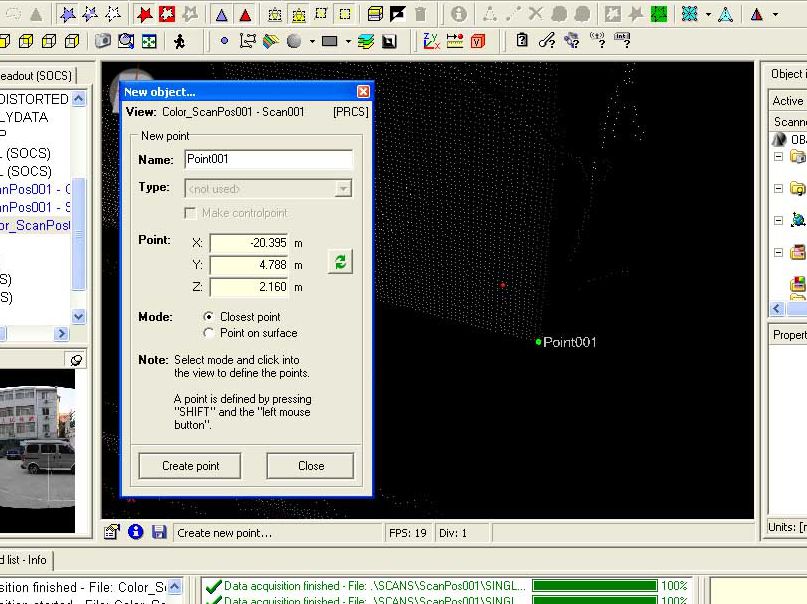The width and height of the screenshot is (807, 604).
Task: Open the dropdown arrow next to the gray rectangle
Action: 348,41
